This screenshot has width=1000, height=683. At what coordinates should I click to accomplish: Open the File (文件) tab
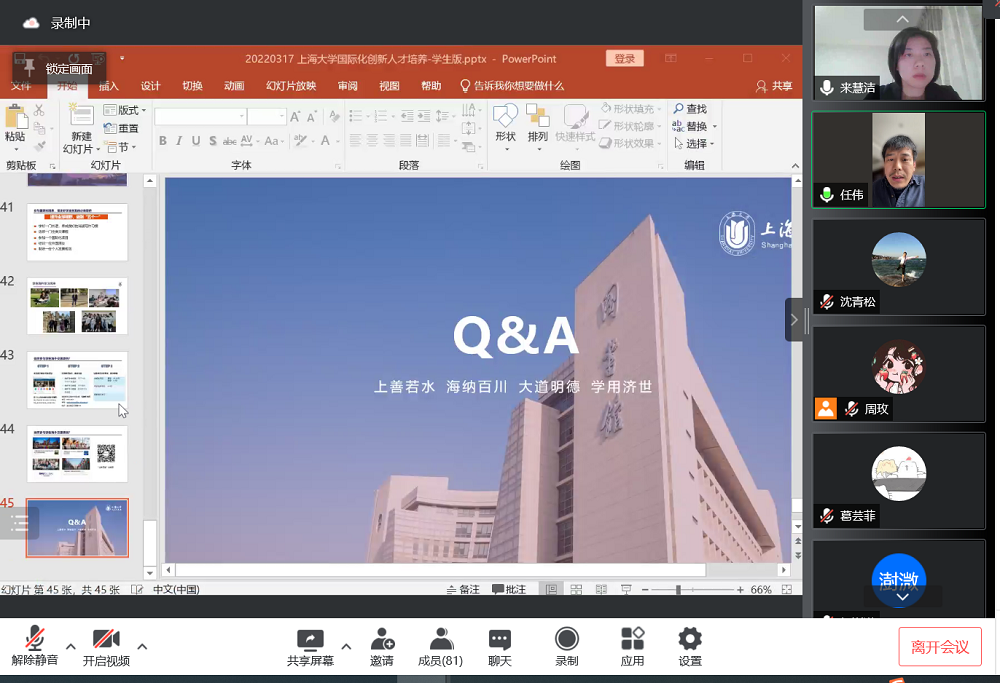(20, 86)
